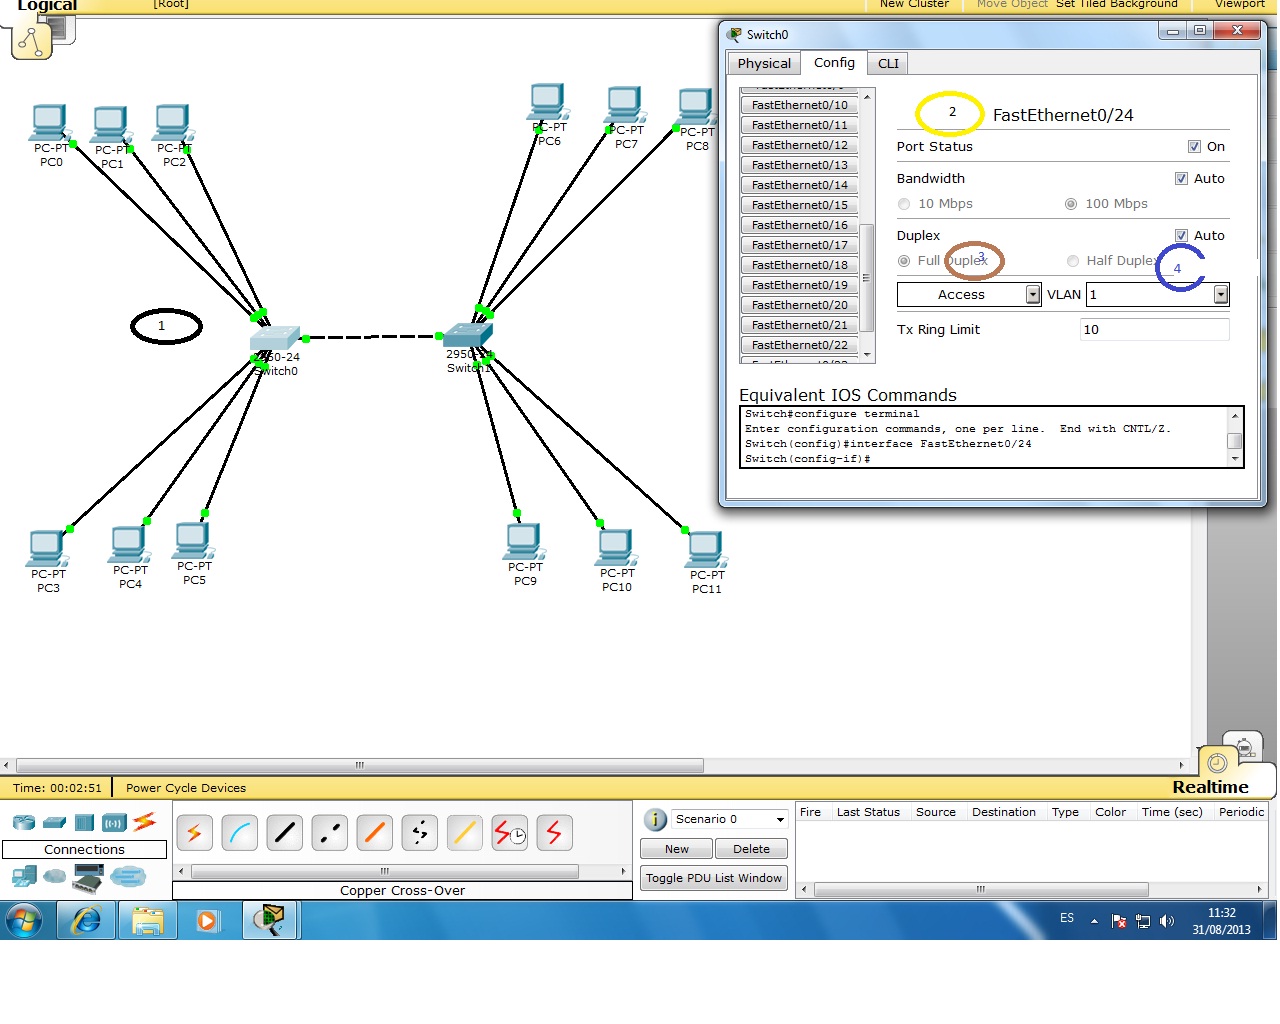Open the VLAN dropdown
This screenshot has width=1280, height=1024.
coord(1221,294)
